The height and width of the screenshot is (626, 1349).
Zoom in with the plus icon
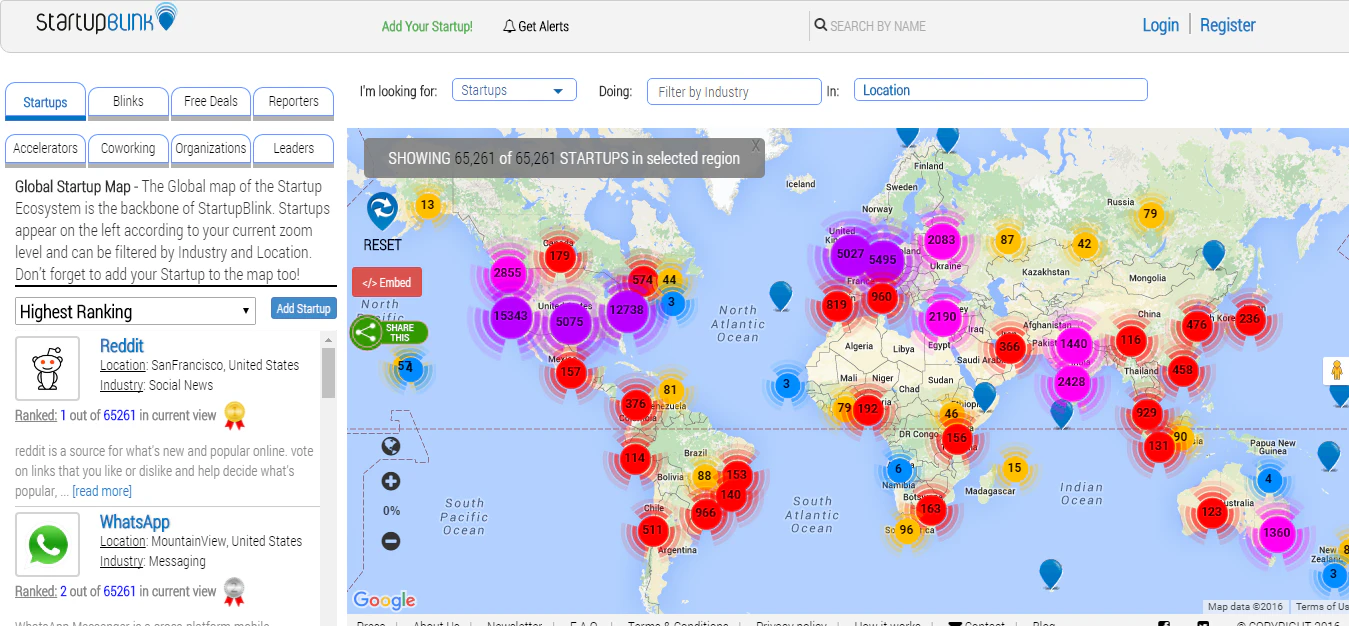point(391,481)
